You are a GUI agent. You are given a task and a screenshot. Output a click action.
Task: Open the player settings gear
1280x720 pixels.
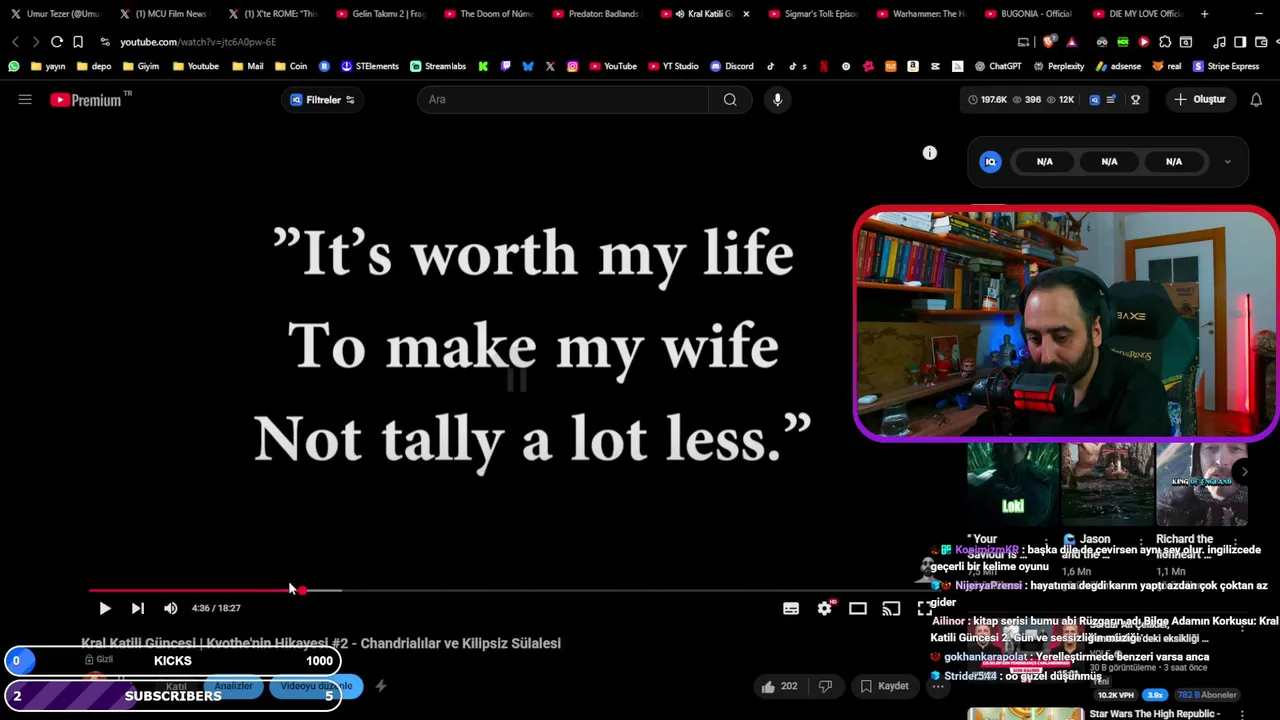click(x=824, y=608)
